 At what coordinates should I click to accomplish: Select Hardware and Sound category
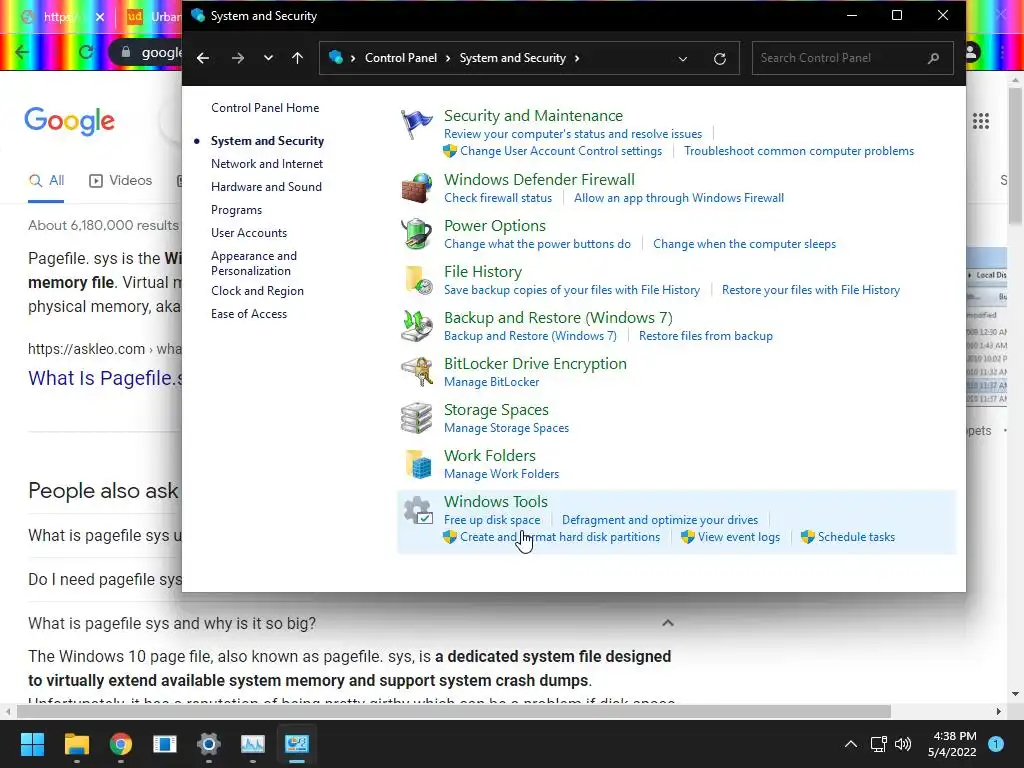266,187
